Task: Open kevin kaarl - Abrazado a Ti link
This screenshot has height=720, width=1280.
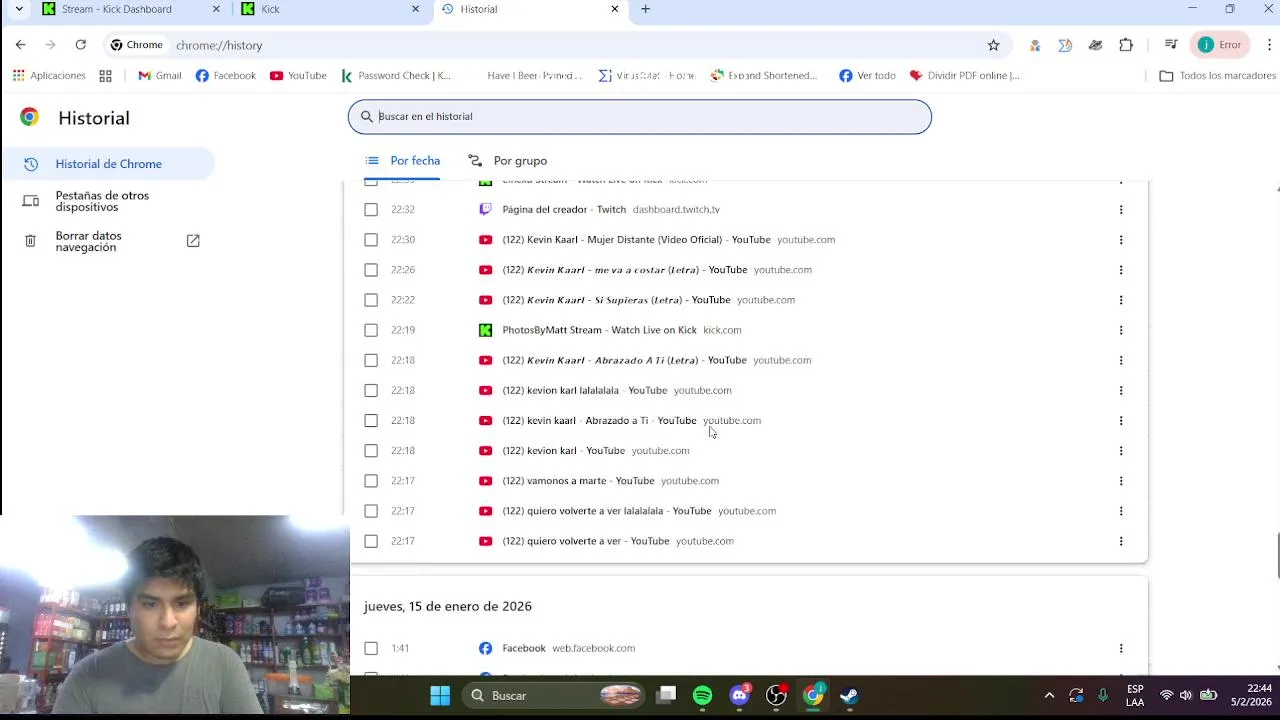Action: [599, 421]
